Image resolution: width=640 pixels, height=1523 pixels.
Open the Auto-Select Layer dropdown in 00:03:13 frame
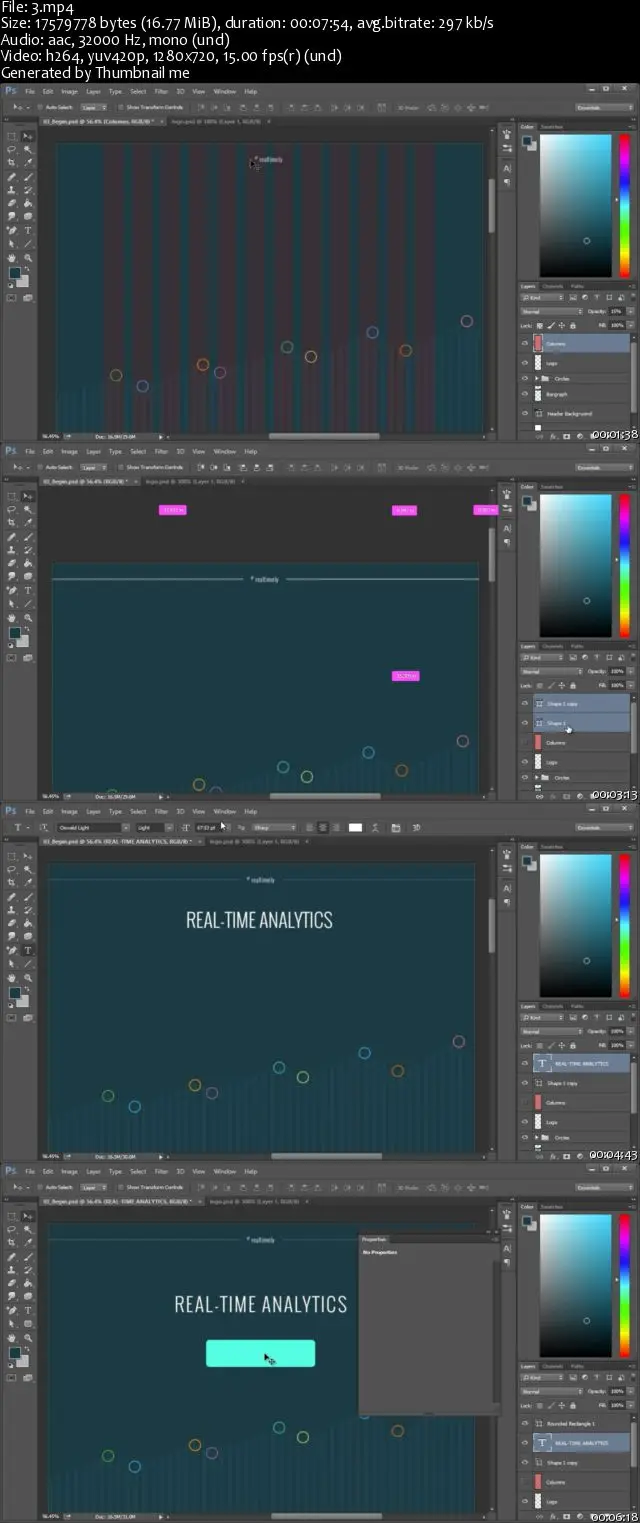click(x=95, y=467)
